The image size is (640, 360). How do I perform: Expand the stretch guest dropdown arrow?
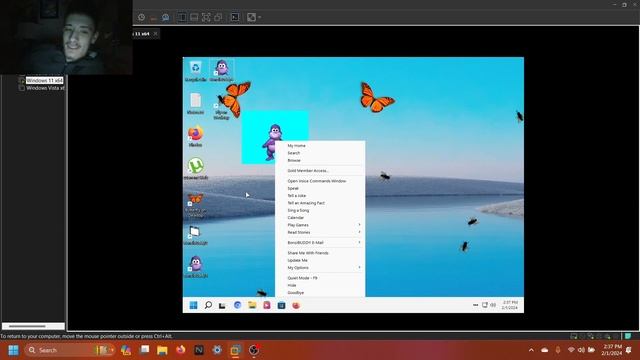coord(260,18)
